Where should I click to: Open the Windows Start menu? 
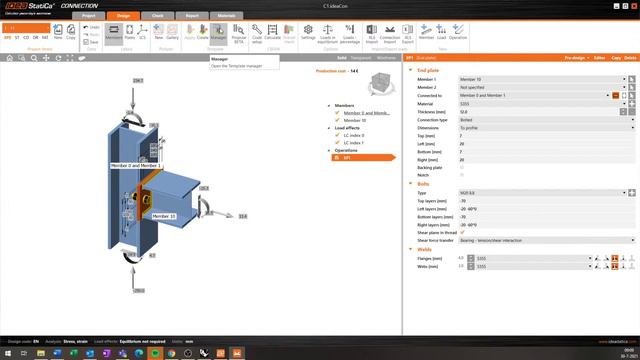tap(8, 353)
